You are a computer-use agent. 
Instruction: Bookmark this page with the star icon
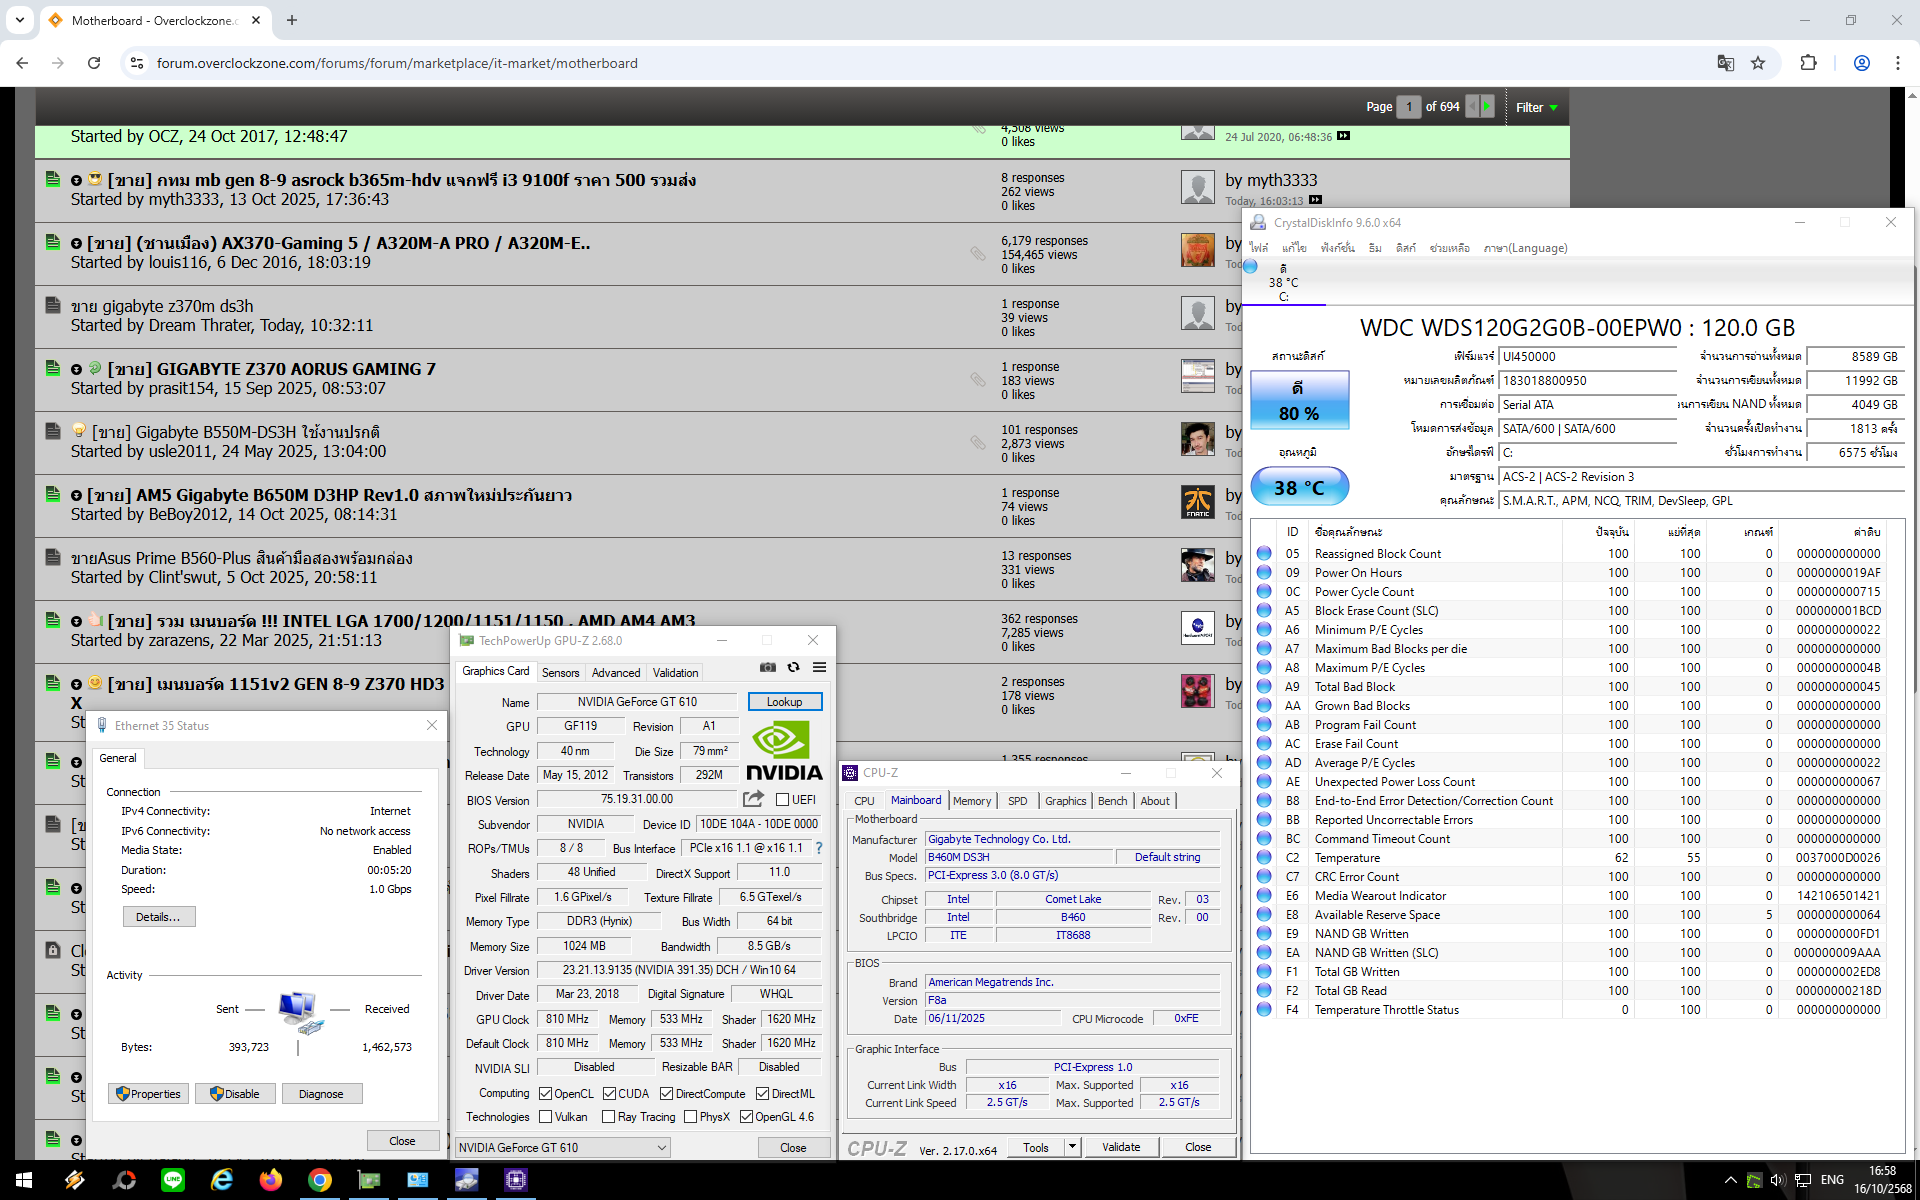tap(1758, 63)
